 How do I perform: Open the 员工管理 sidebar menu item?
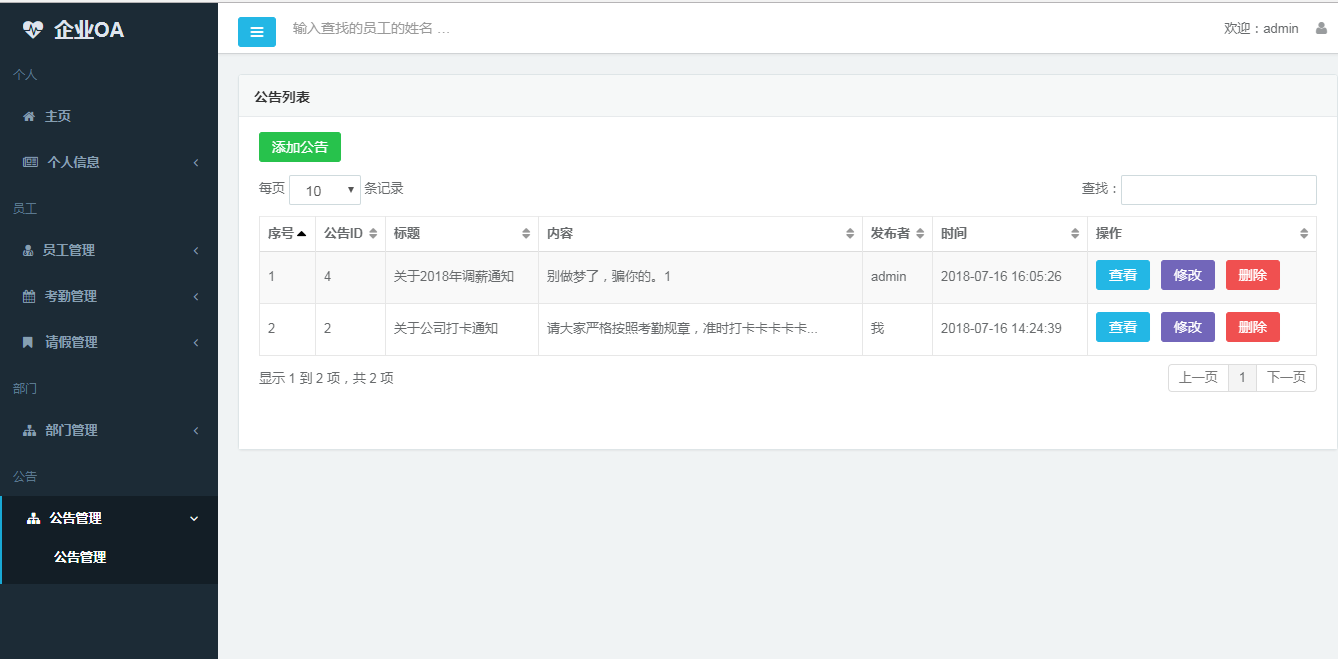(109, 250)
